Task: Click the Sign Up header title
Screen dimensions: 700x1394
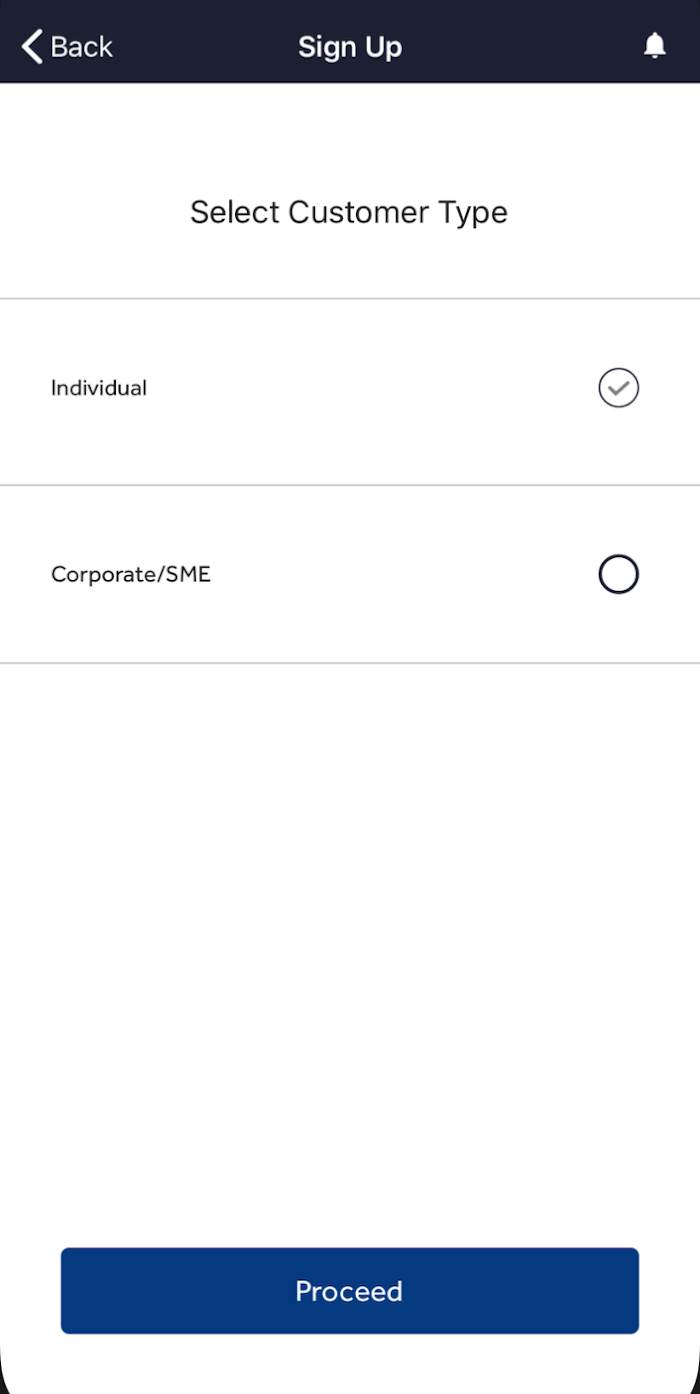Action: 350,47
